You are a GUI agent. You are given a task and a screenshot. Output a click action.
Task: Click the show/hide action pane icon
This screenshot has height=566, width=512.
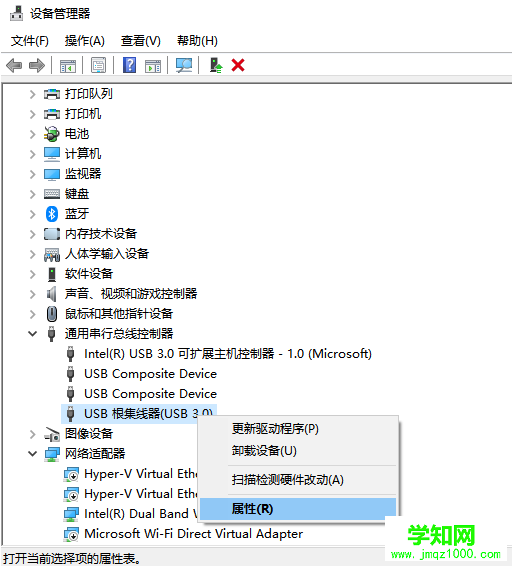tap(153, 66)
